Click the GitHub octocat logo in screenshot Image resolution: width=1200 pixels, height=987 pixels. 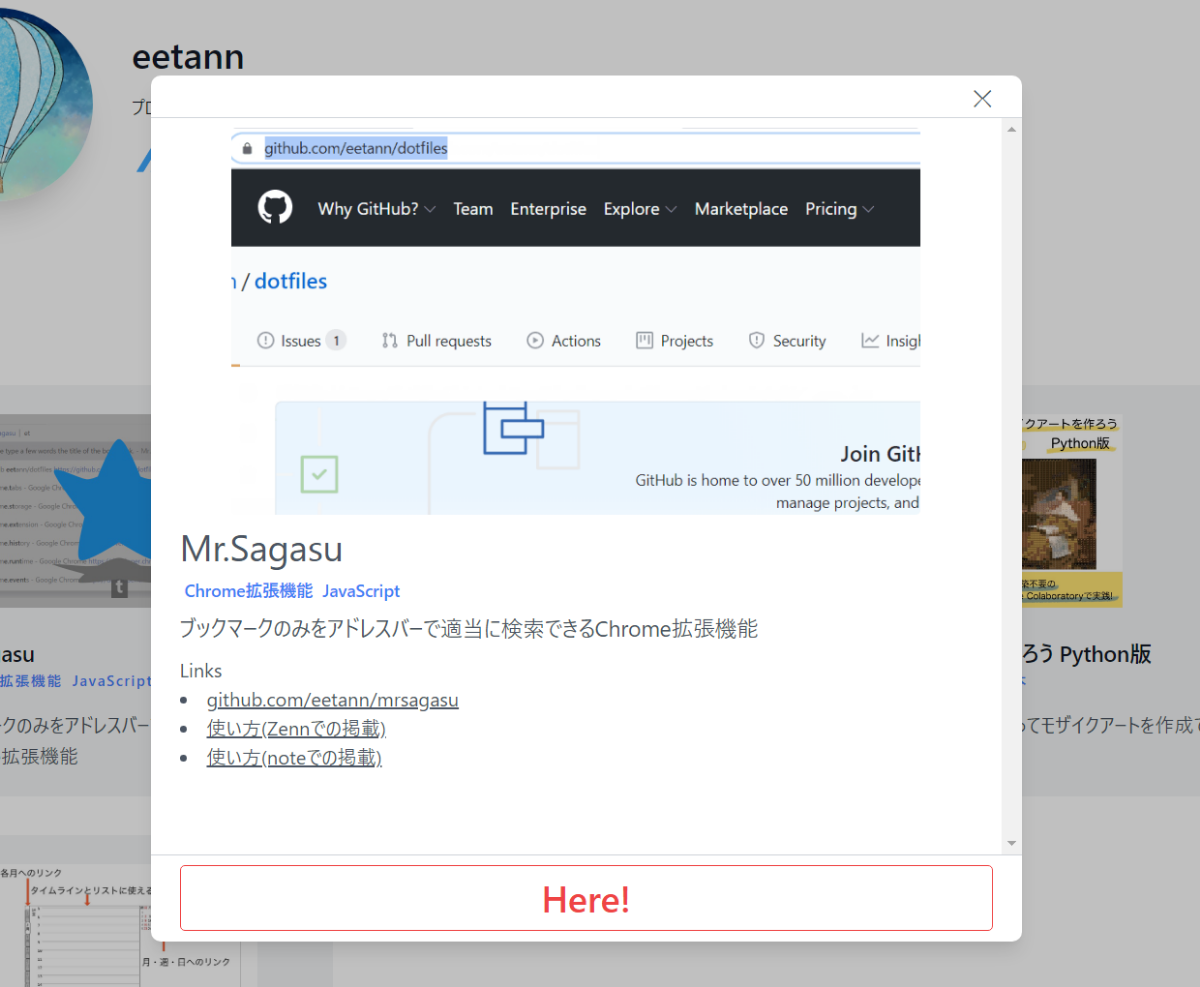tap(275, 208)
